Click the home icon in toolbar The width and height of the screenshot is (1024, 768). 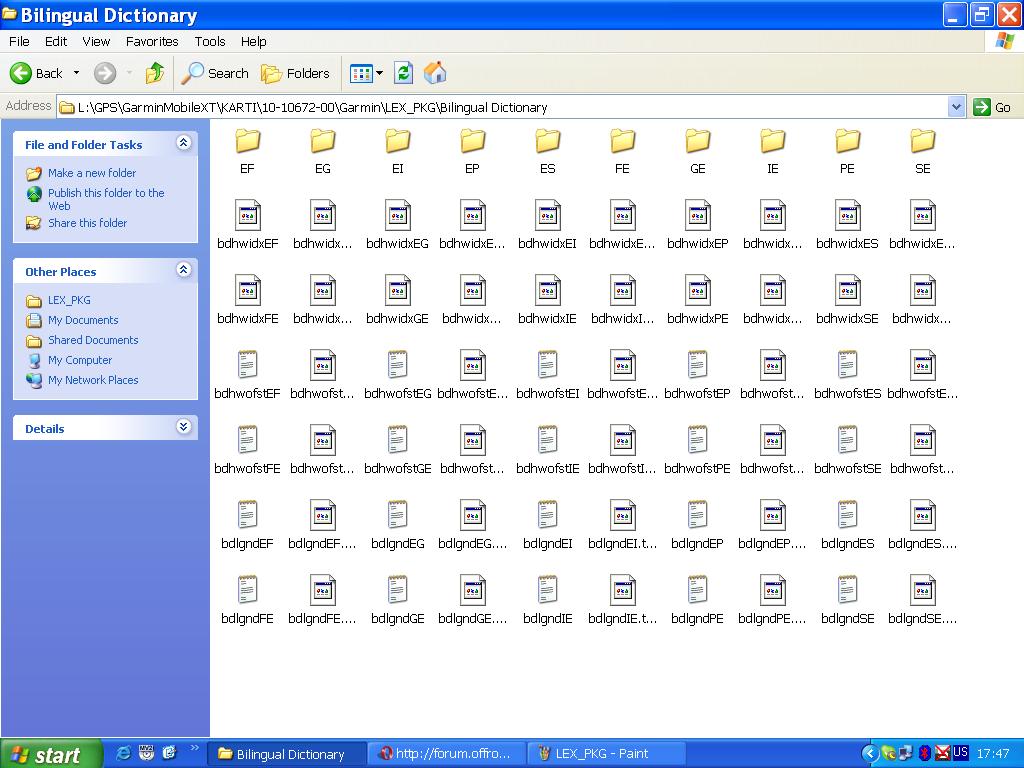[435, 73]
